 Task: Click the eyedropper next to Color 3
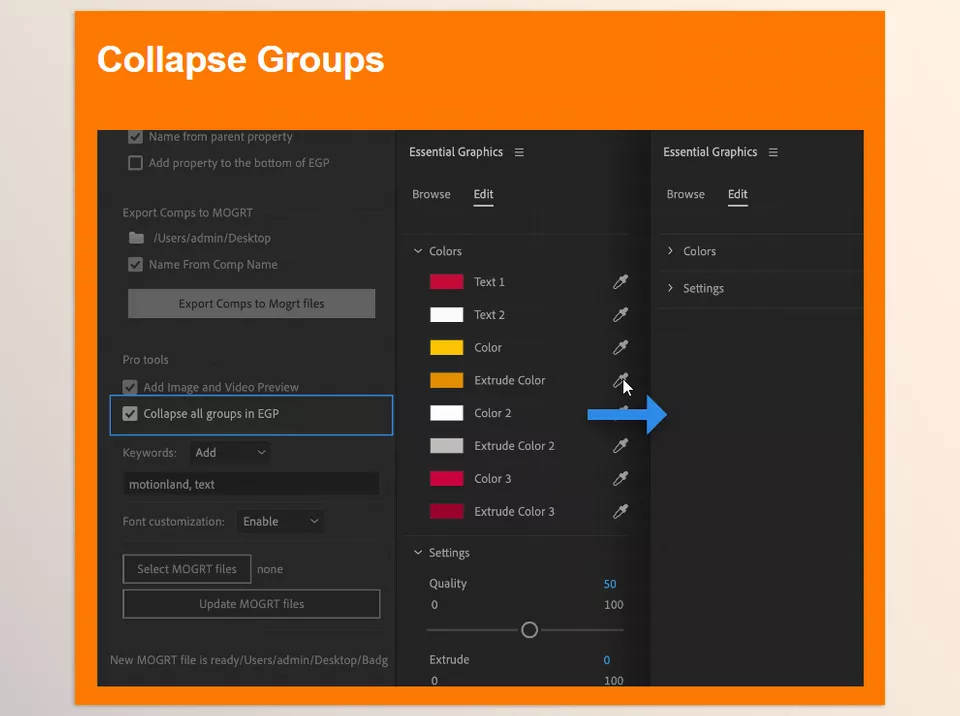620,478
